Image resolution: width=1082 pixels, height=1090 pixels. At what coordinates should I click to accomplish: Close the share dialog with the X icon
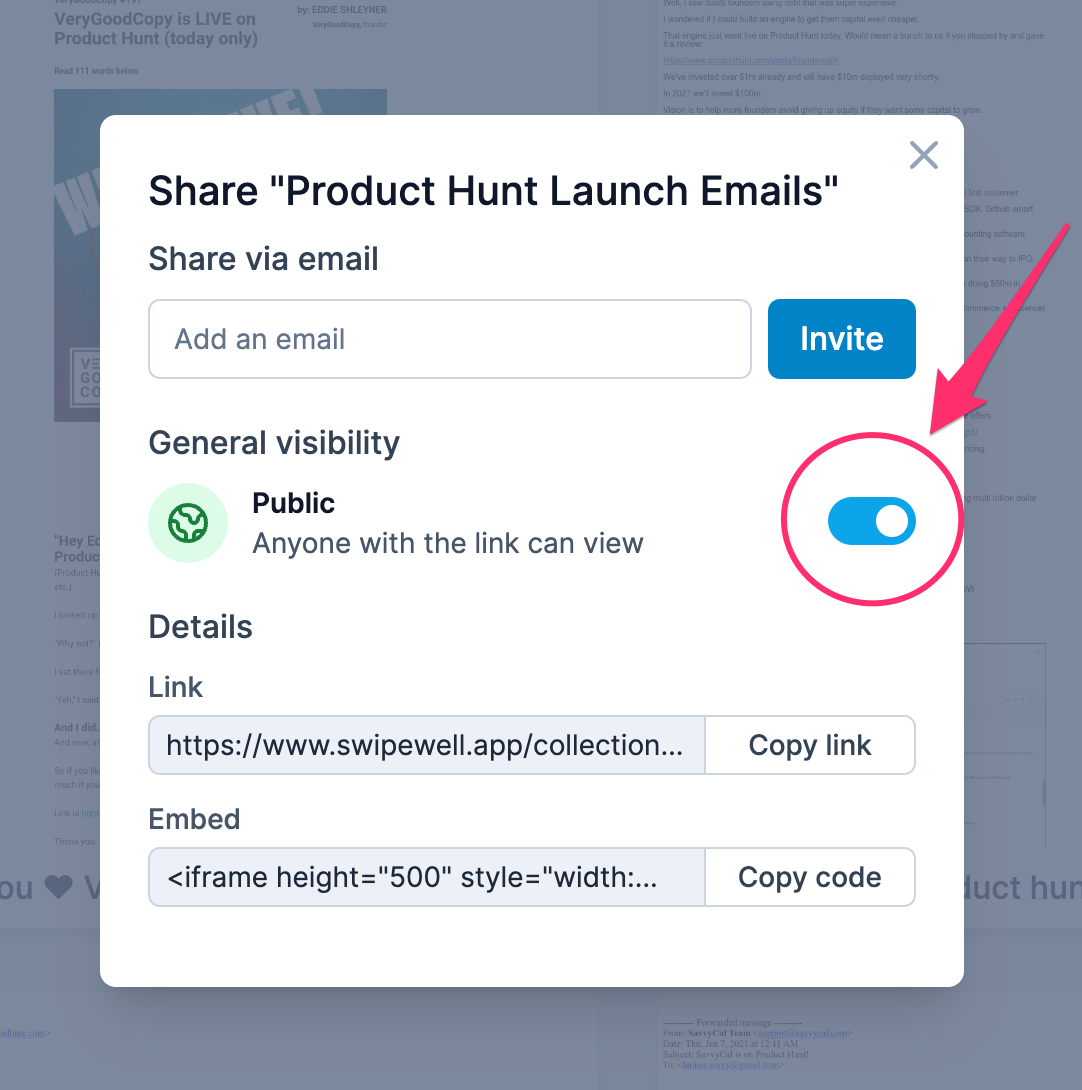point(923,155)
